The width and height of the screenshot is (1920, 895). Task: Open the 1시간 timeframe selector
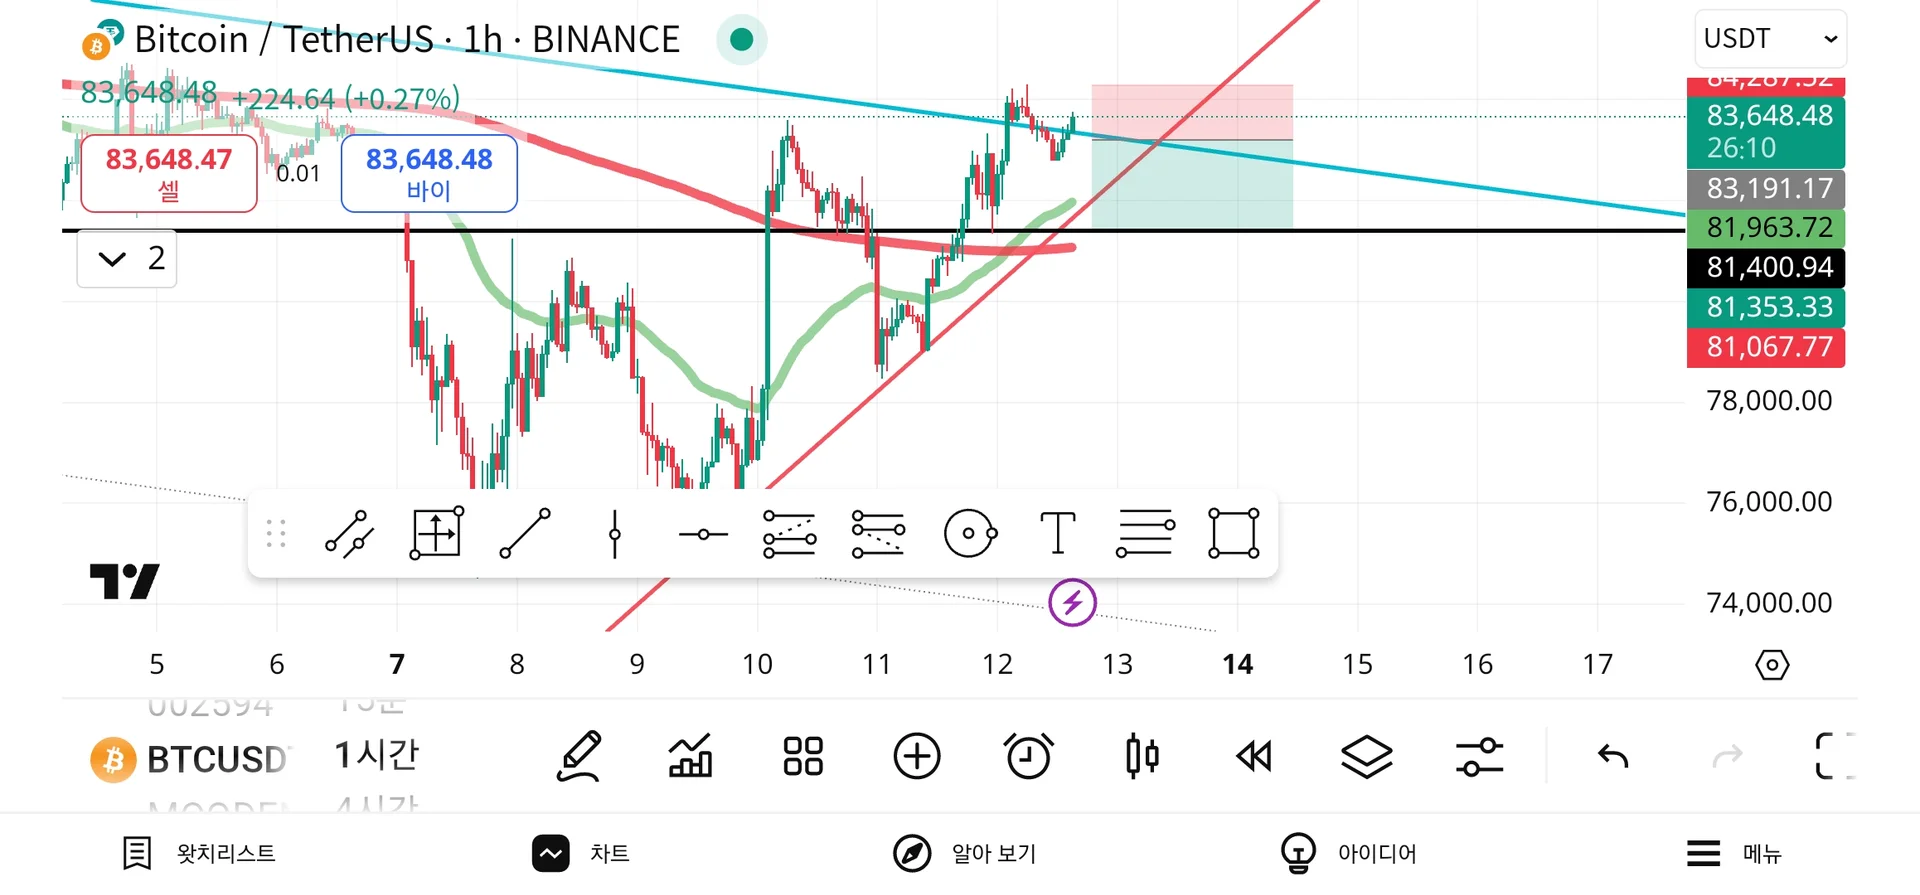(x=376, y=756)
